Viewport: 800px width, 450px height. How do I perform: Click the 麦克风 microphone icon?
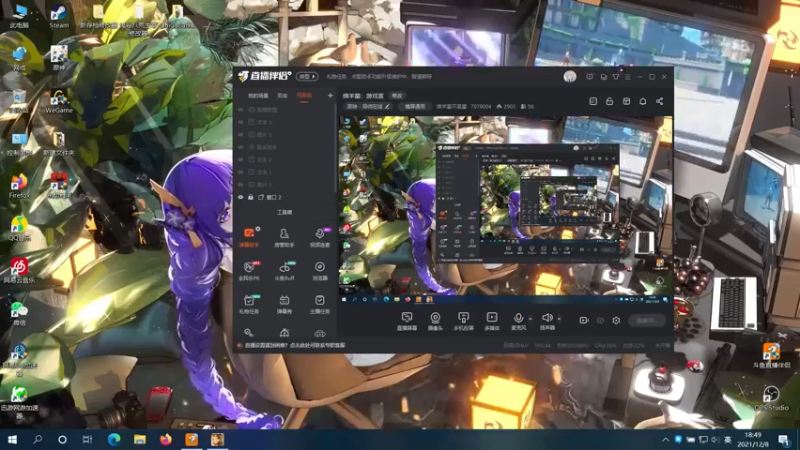(518, 318)
